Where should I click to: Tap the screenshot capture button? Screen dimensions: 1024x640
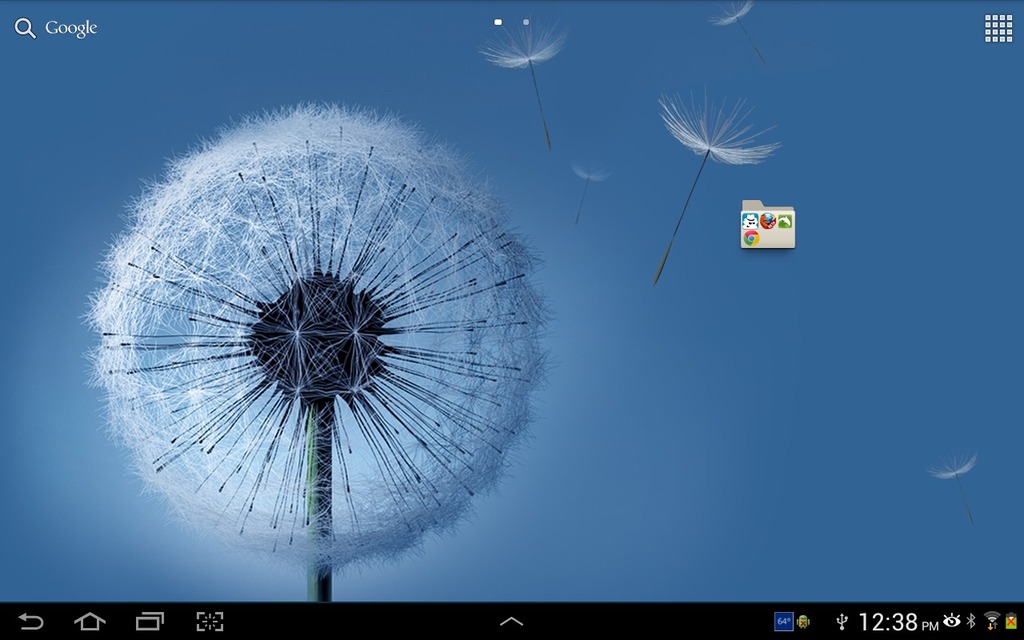click(210, 622)
